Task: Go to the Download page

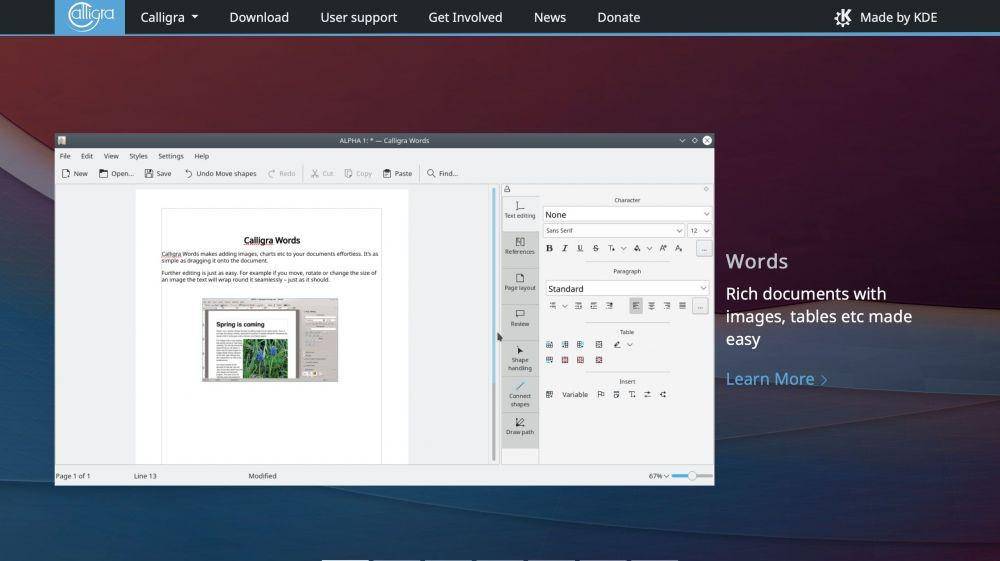Action: pyautogui.click(x=259, y=18)
